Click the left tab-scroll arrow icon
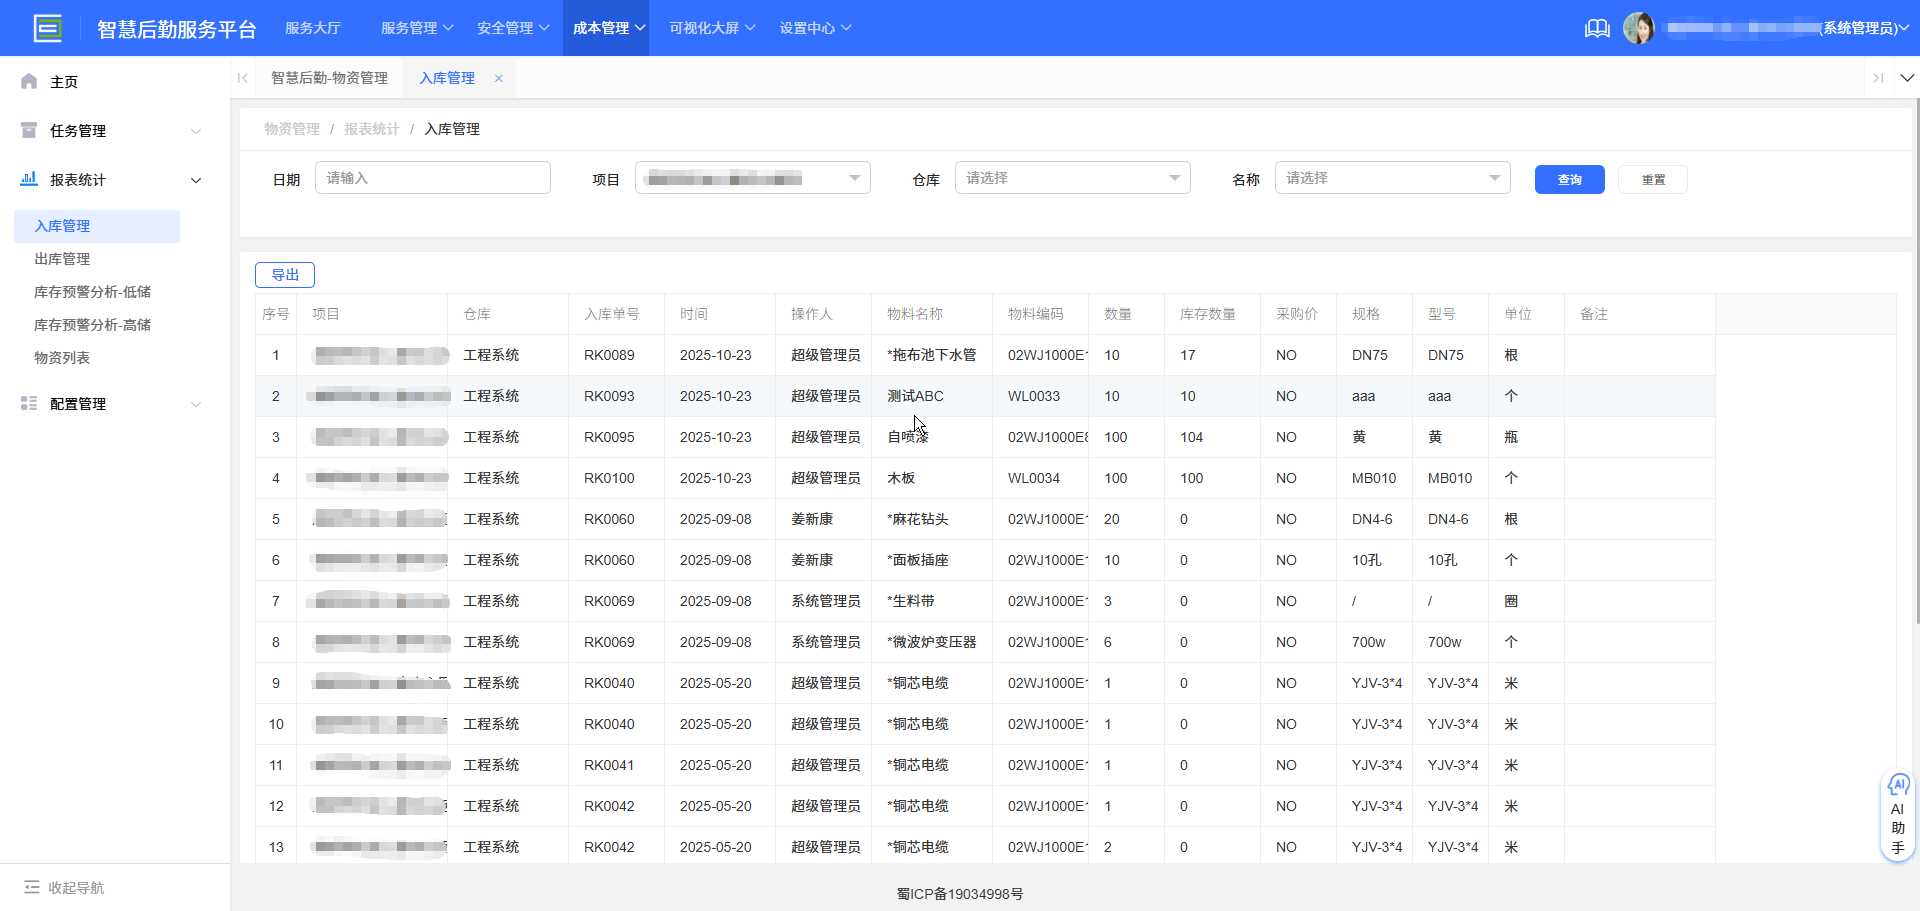The image size is (1920, 911). point(243,77)
